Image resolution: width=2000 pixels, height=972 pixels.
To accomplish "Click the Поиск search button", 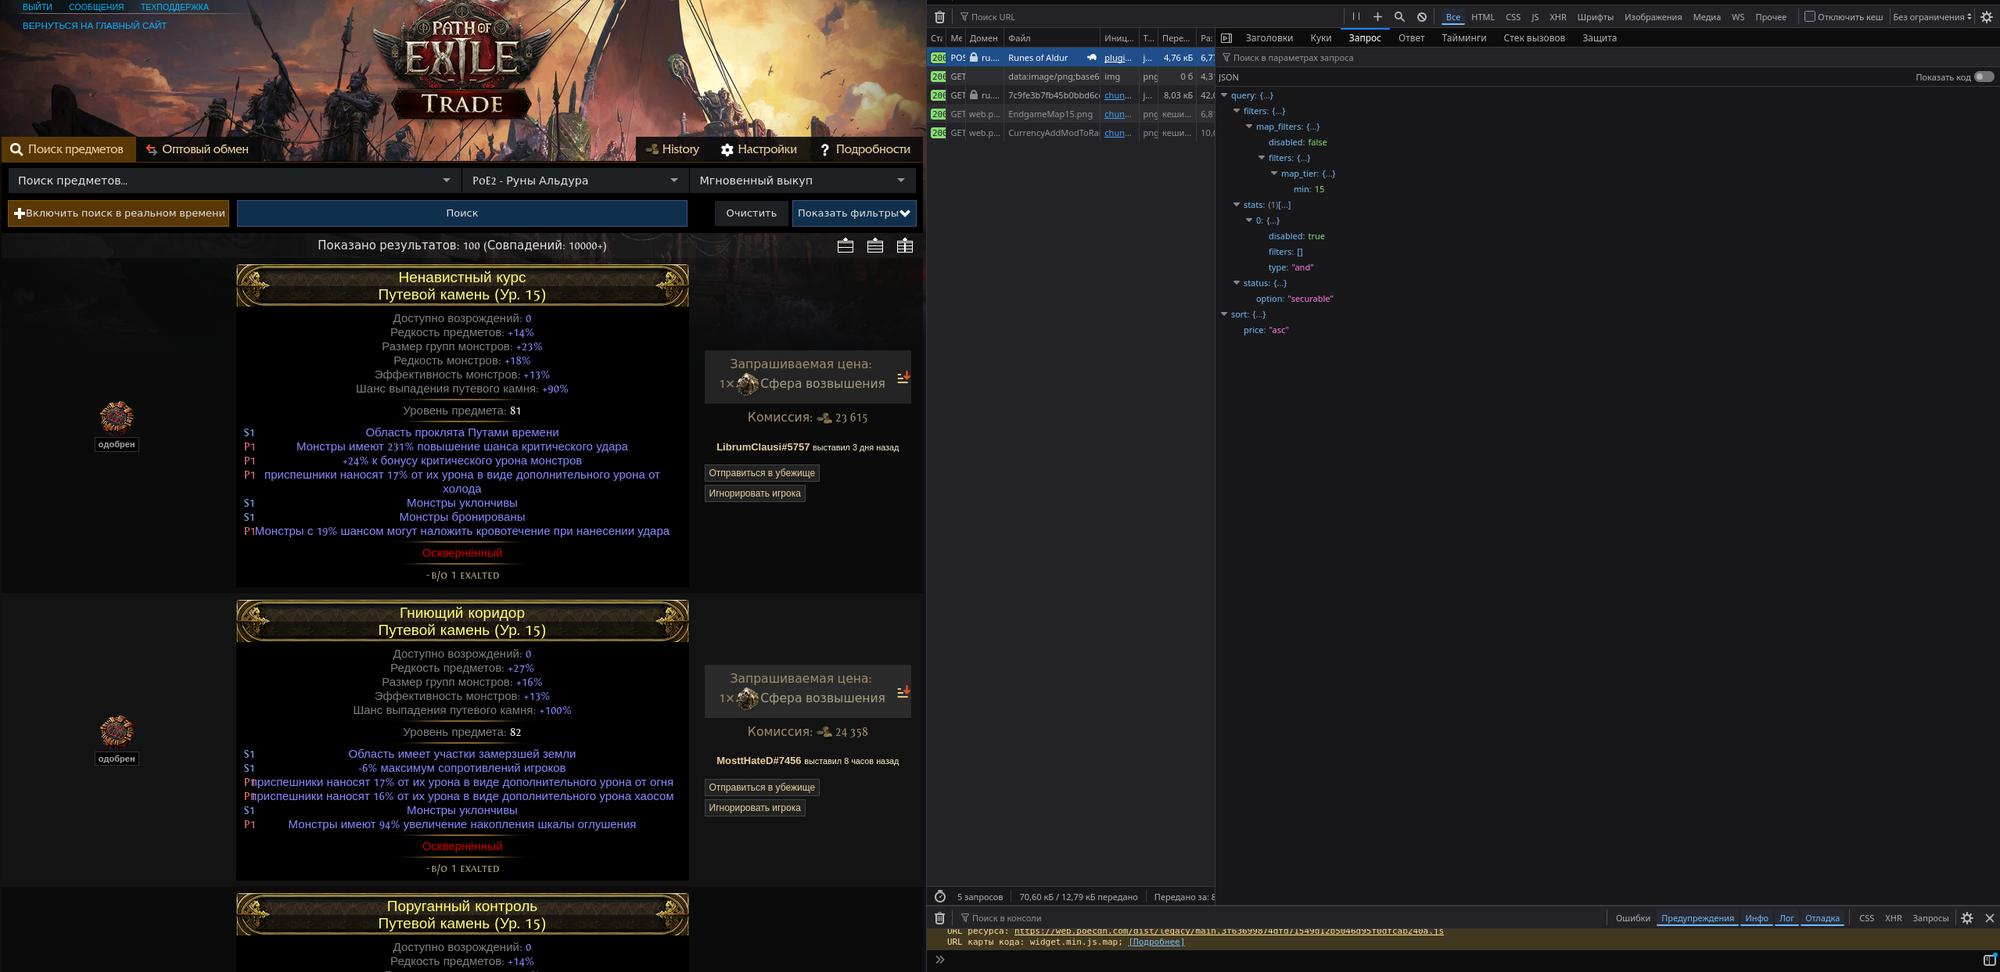I will [462, 213].
